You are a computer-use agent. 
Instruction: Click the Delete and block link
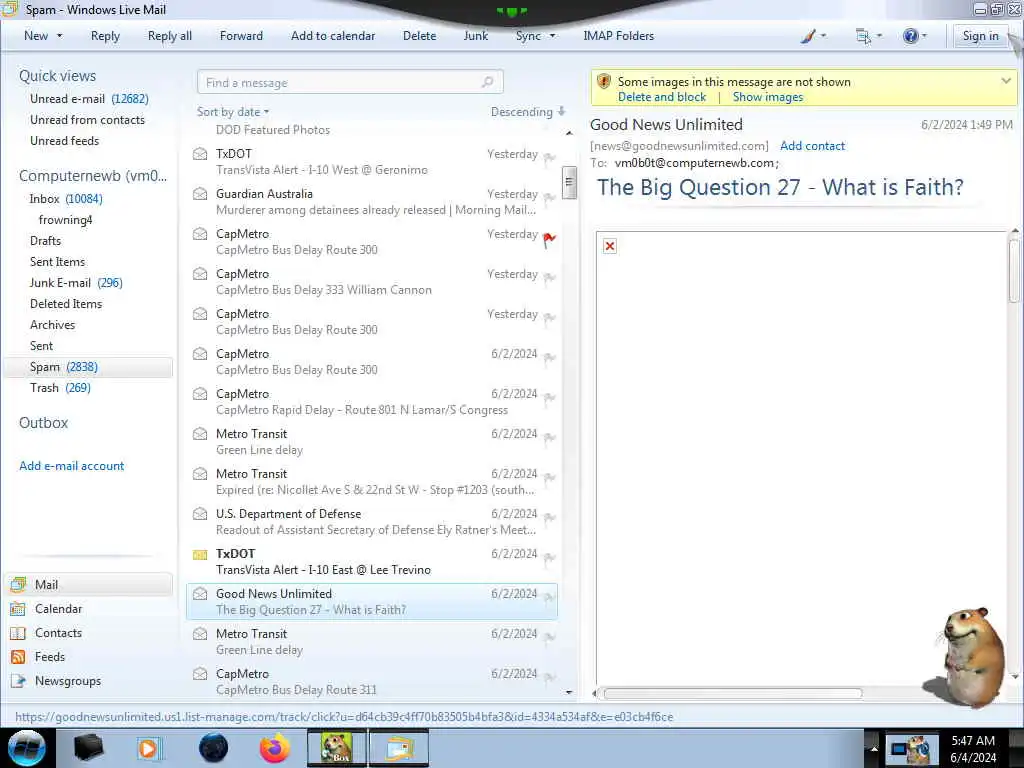662,97
